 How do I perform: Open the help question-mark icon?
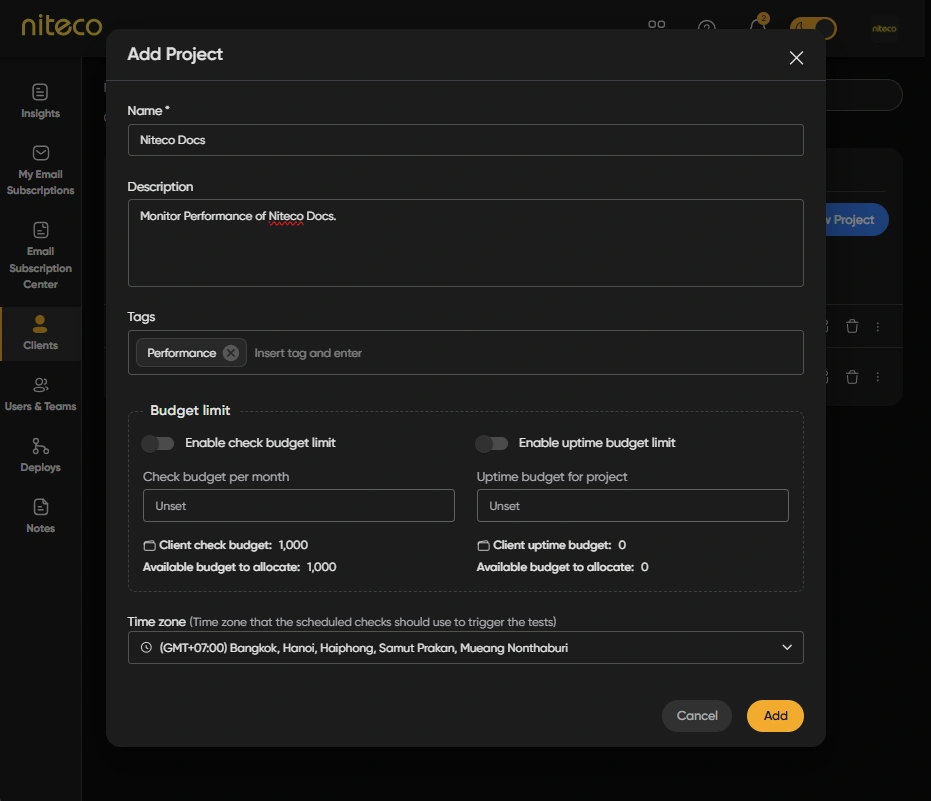[x=707, y=27]
